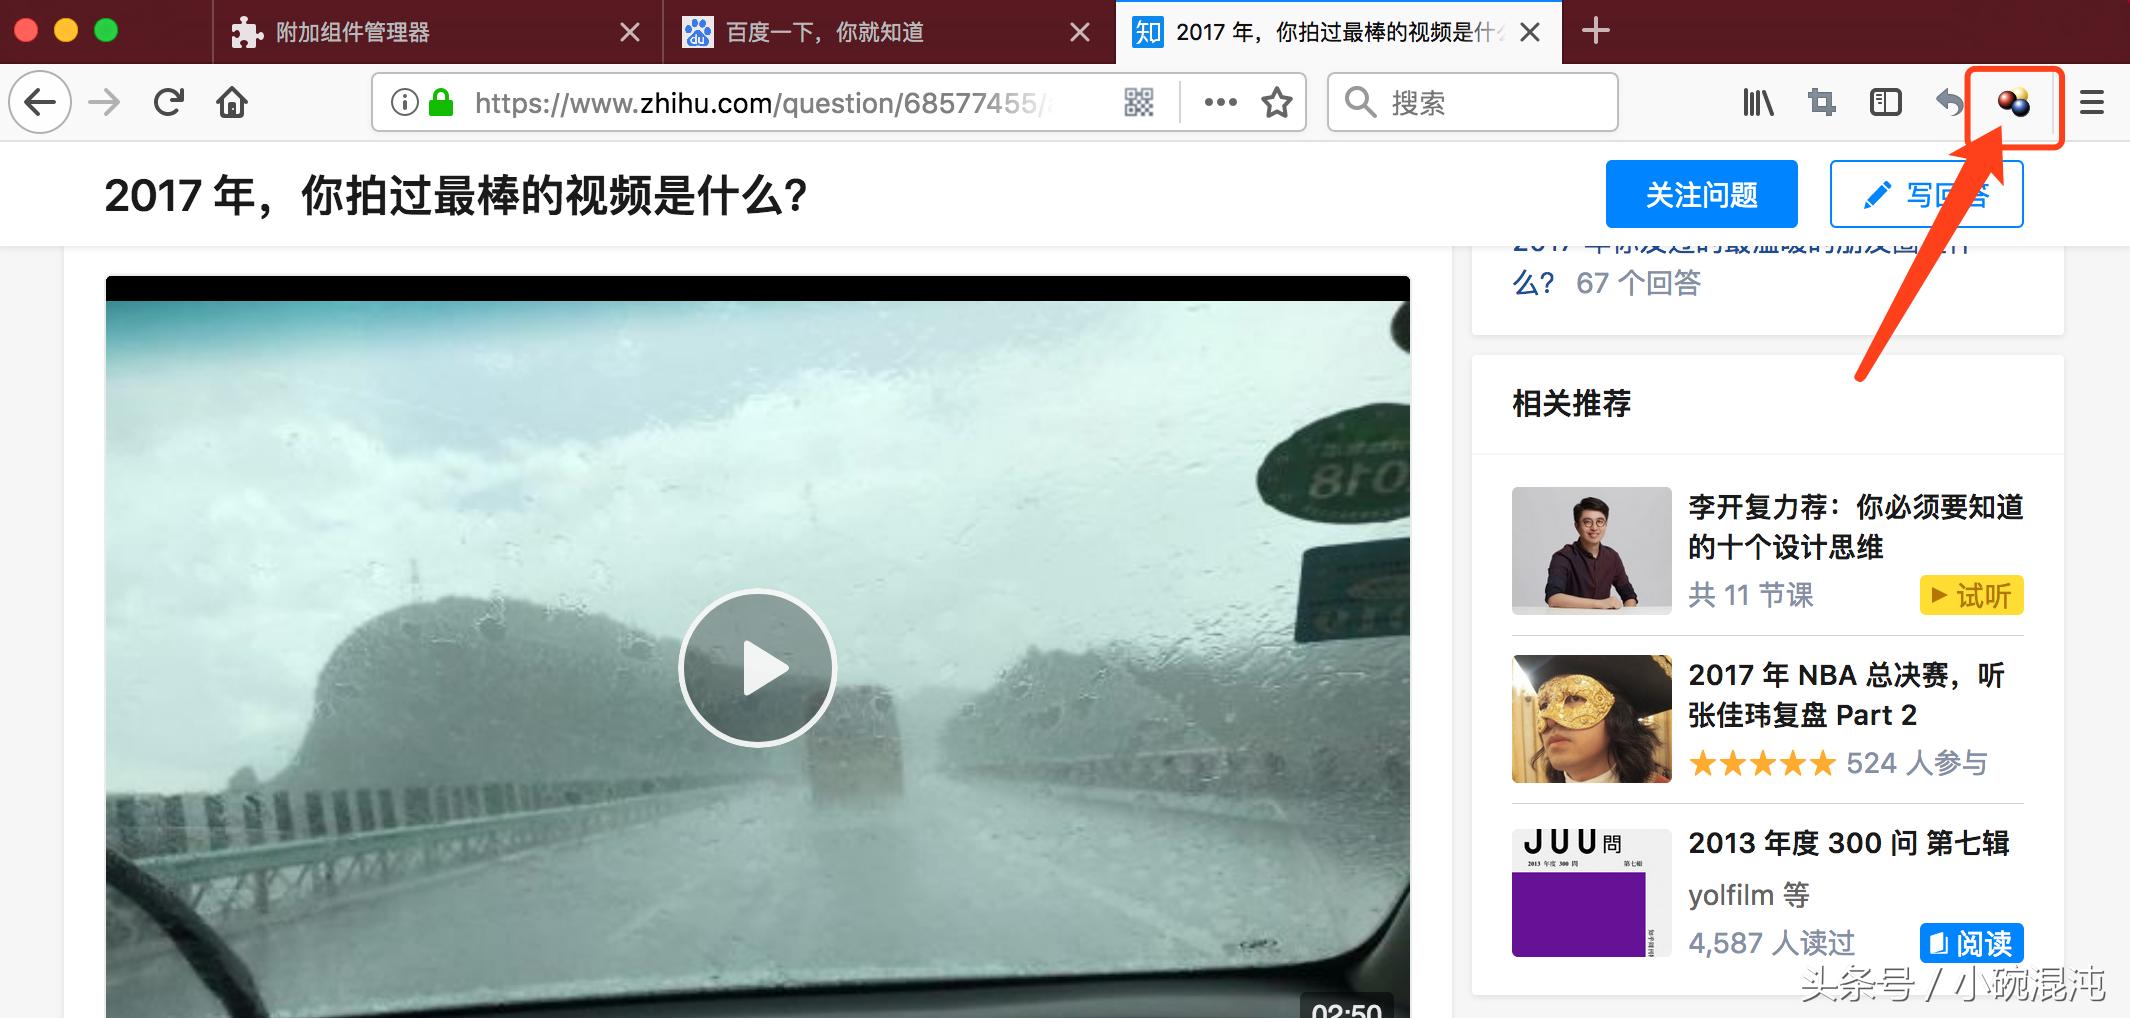Open the page actions three-dot menu
Viewport: 2130px width, 1018px height.
1221,102
